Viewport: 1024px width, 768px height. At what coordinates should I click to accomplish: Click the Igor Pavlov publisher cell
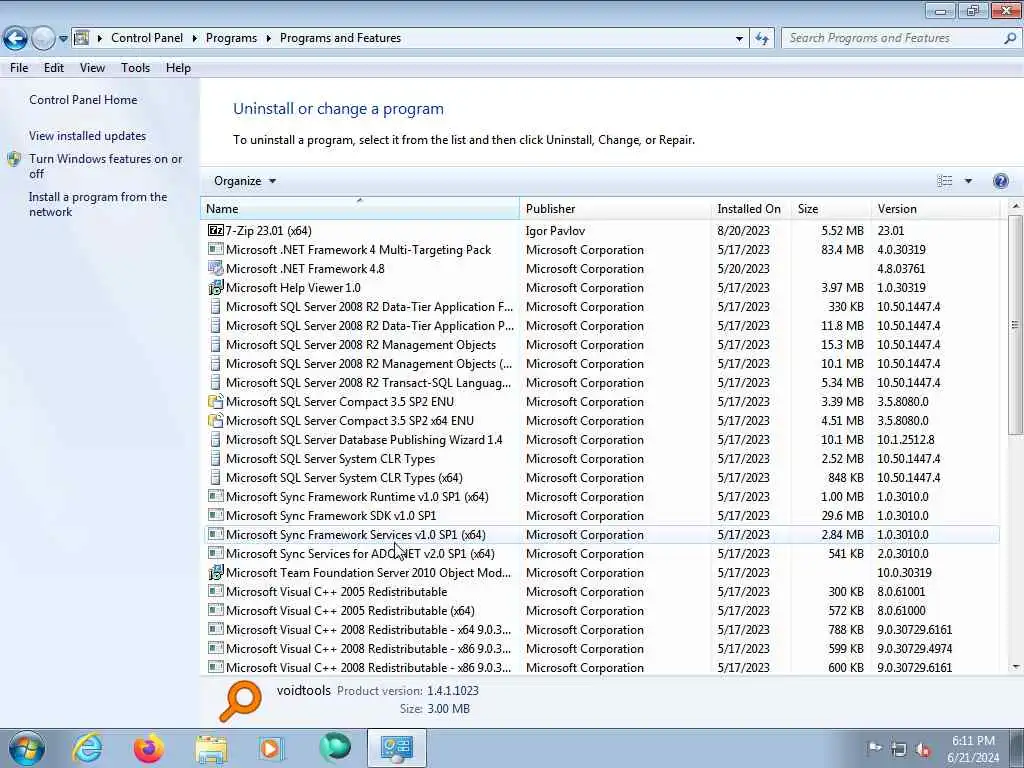point(555,231)
